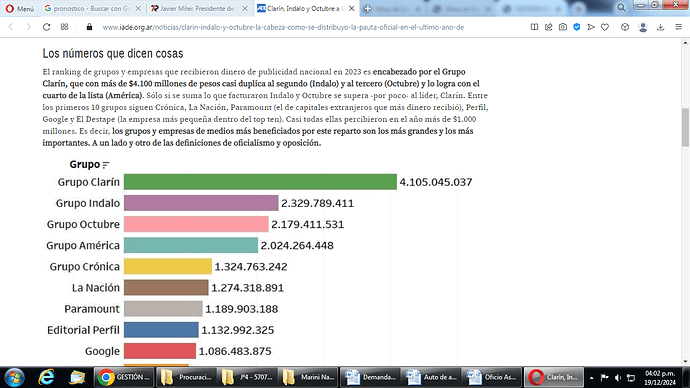Open the Opera account profile icon
The height and width of the screenshot is (388, 690).
[x=643, y=27]
